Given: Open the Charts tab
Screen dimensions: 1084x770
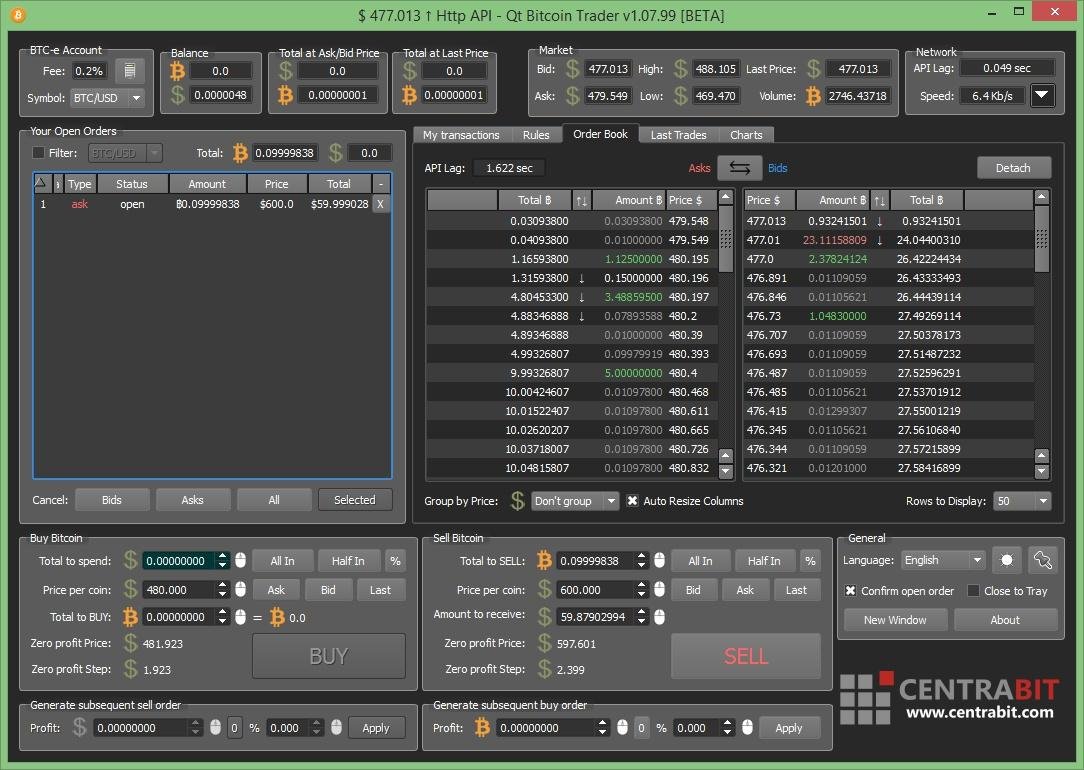Looking at the screenshot, I should click(x=746, y=135).
